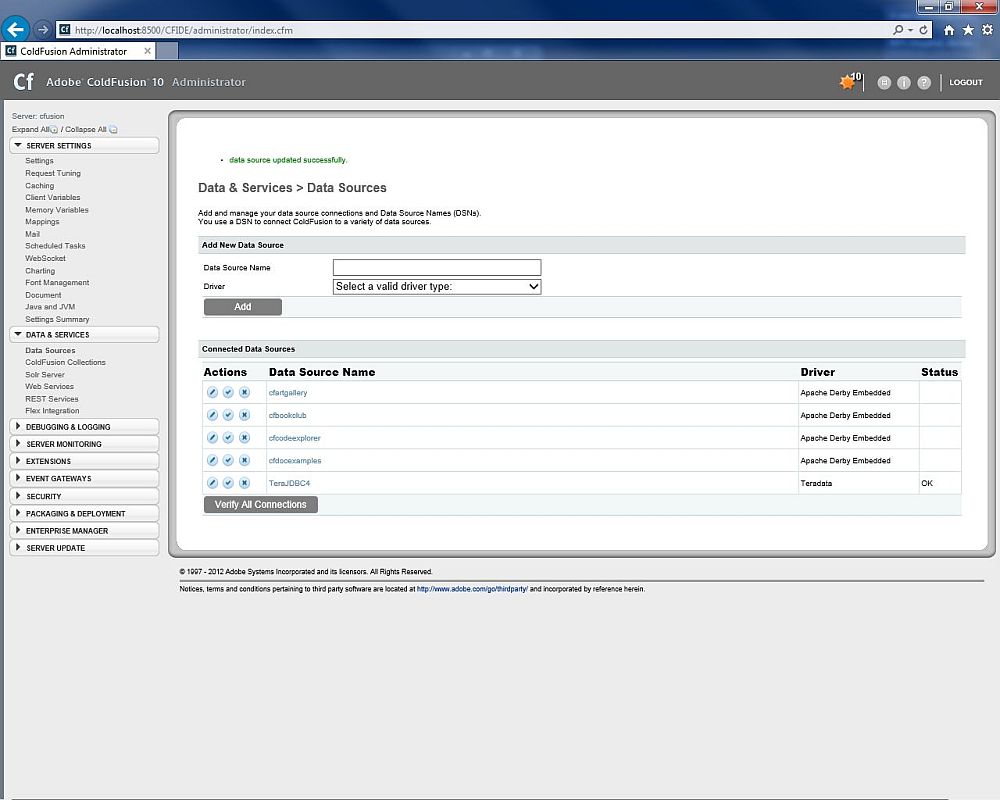Open the adobe.com thirdparty link
Screen dimensions: 1000x800
click(x=472, y=589)
